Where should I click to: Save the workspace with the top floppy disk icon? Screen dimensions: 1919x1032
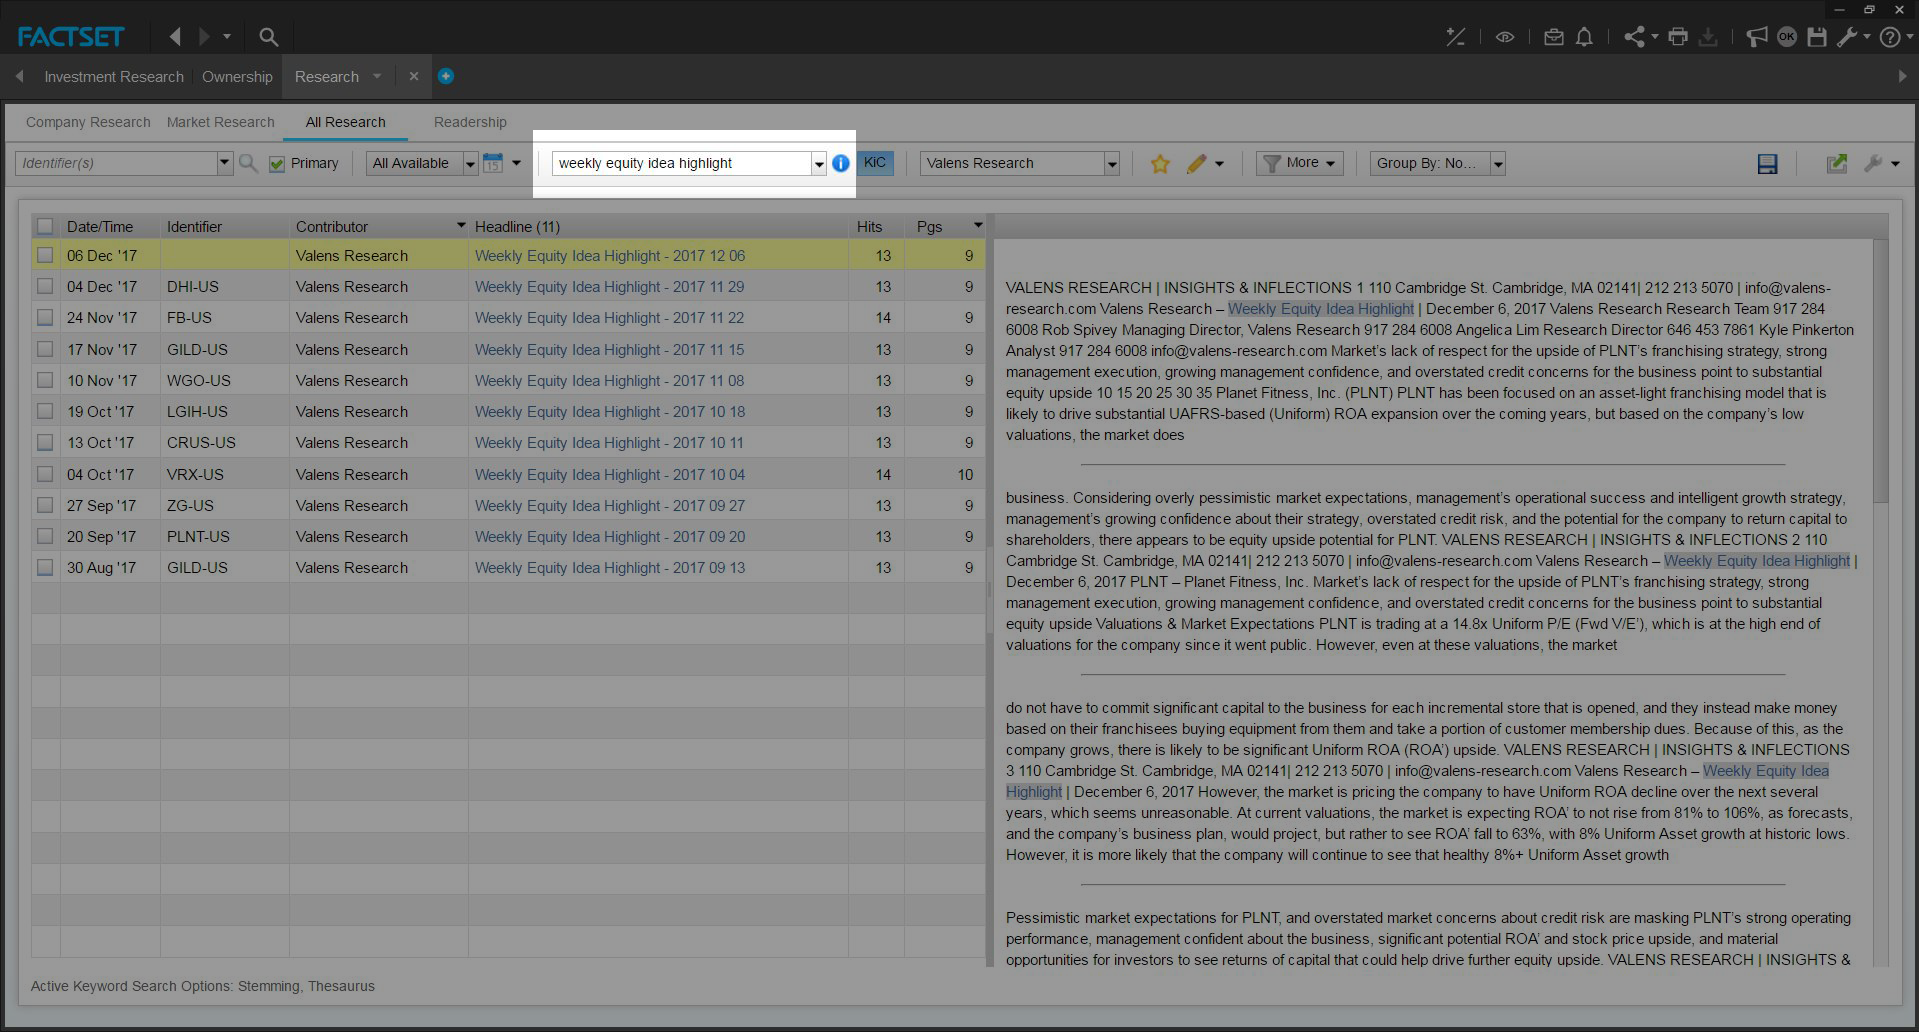pos(1817,37)
